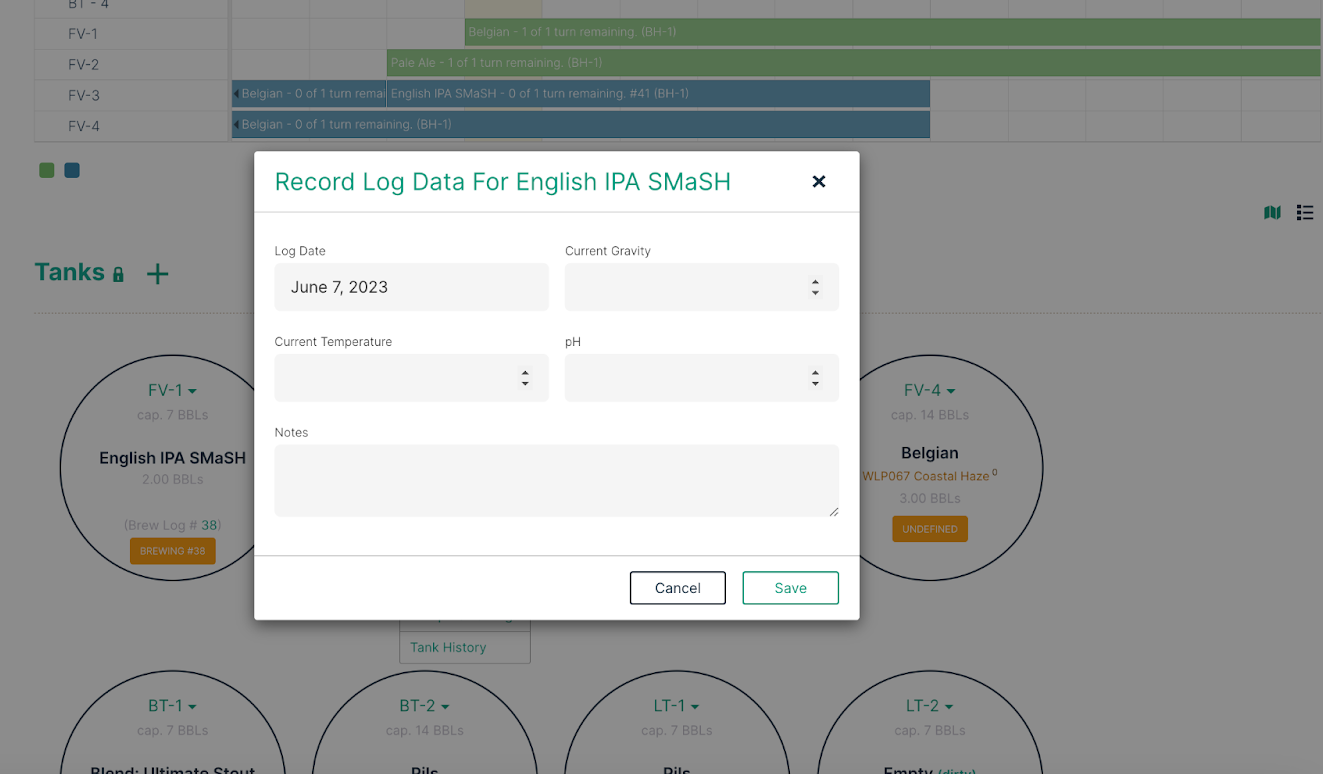
Task: Open the BT-1 tank dropdown
Action: pos(172,706)
